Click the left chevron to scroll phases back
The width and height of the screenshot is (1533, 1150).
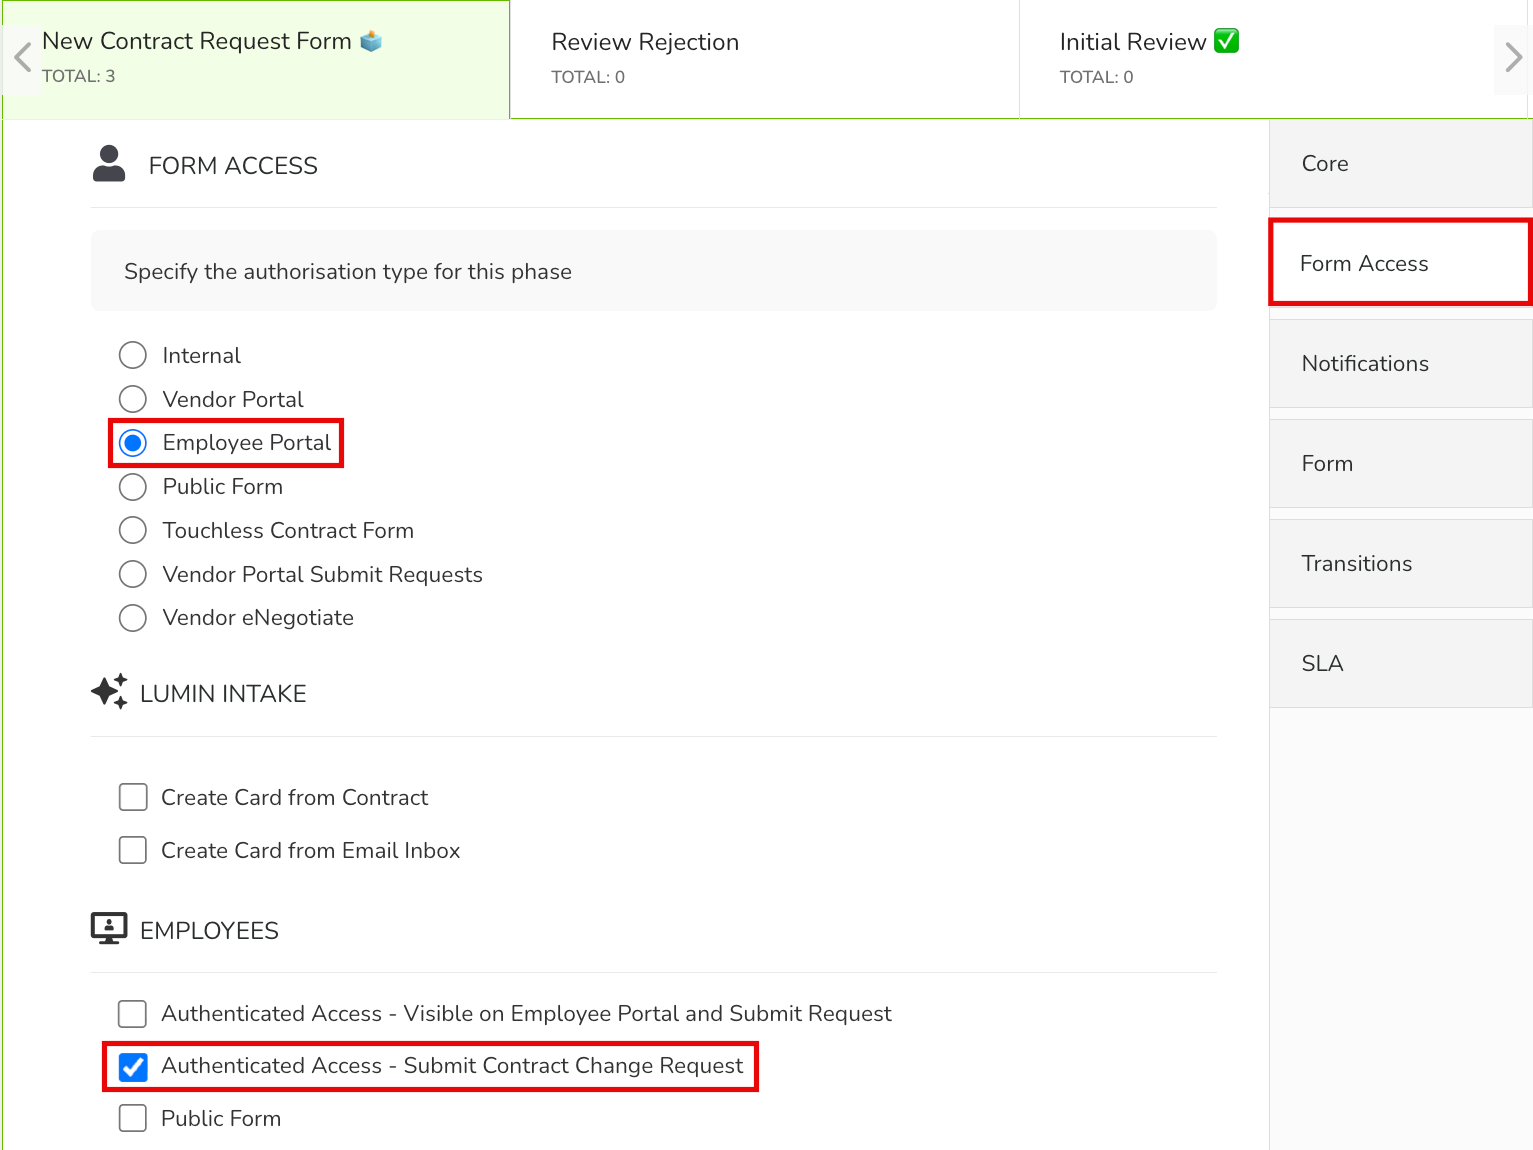tap(22, 58)
